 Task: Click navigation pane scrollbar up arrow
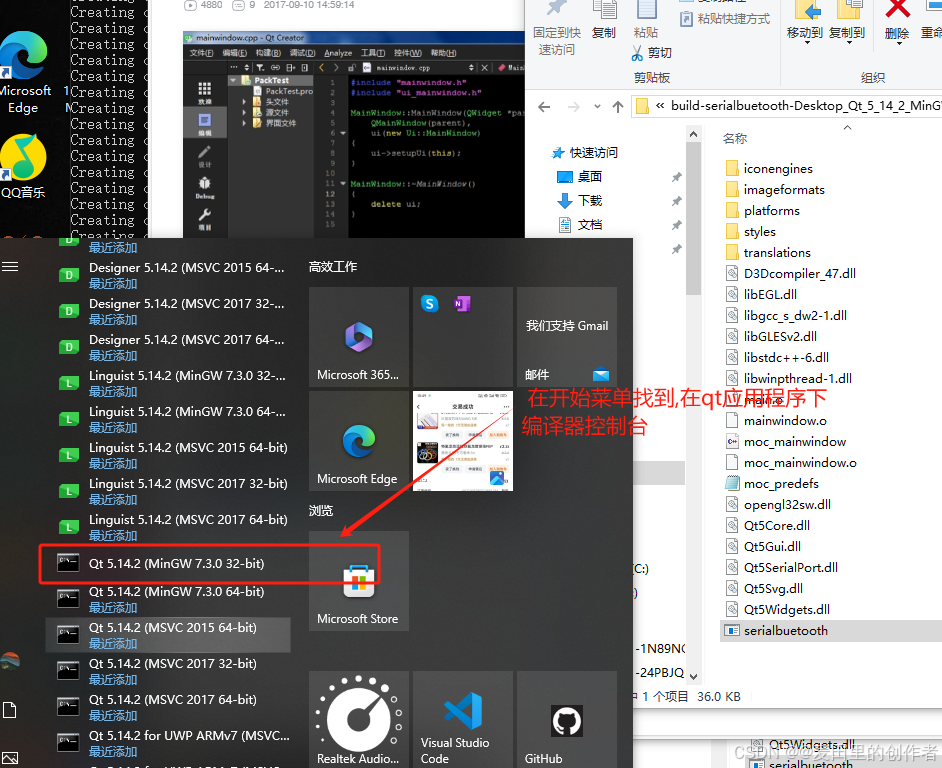point(693,135)
